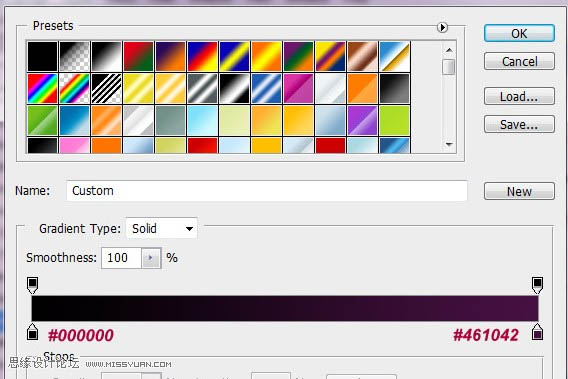
Task: Open the Gradient Type dropdown
Action: click(x=162, y=228)
